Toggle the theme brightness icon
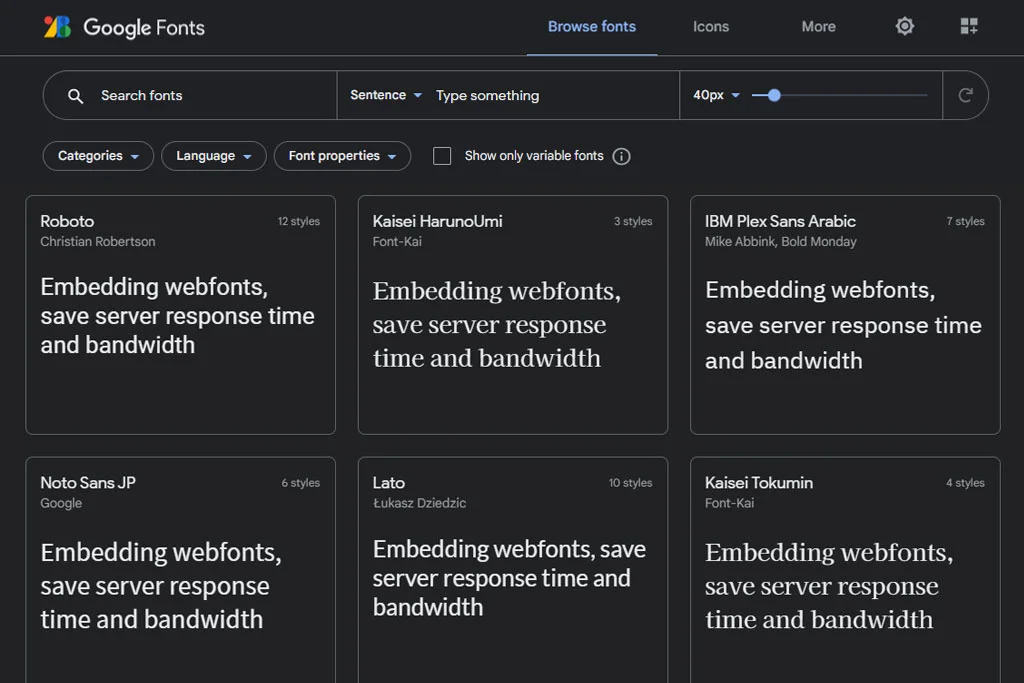Viewport: 1024px width, 683px height. coord(905,27)
